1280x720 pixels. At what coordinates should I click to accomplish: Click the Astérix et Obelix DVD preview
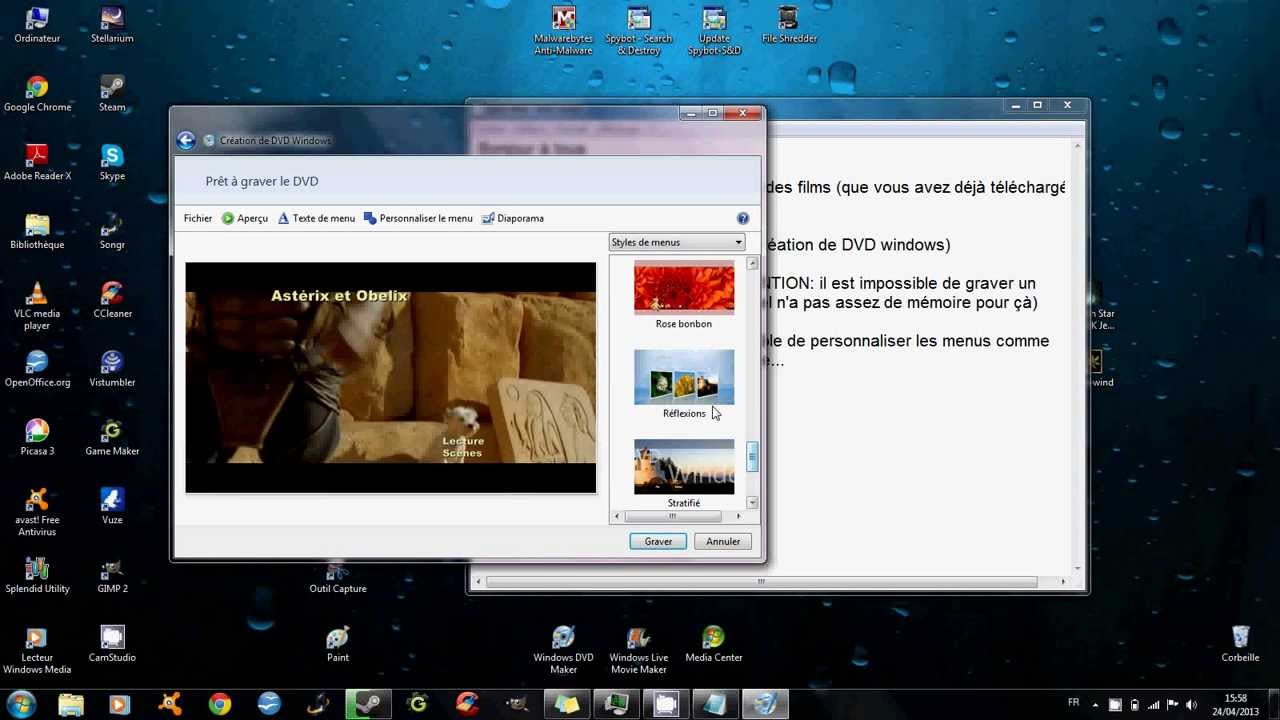coord(390,377)
